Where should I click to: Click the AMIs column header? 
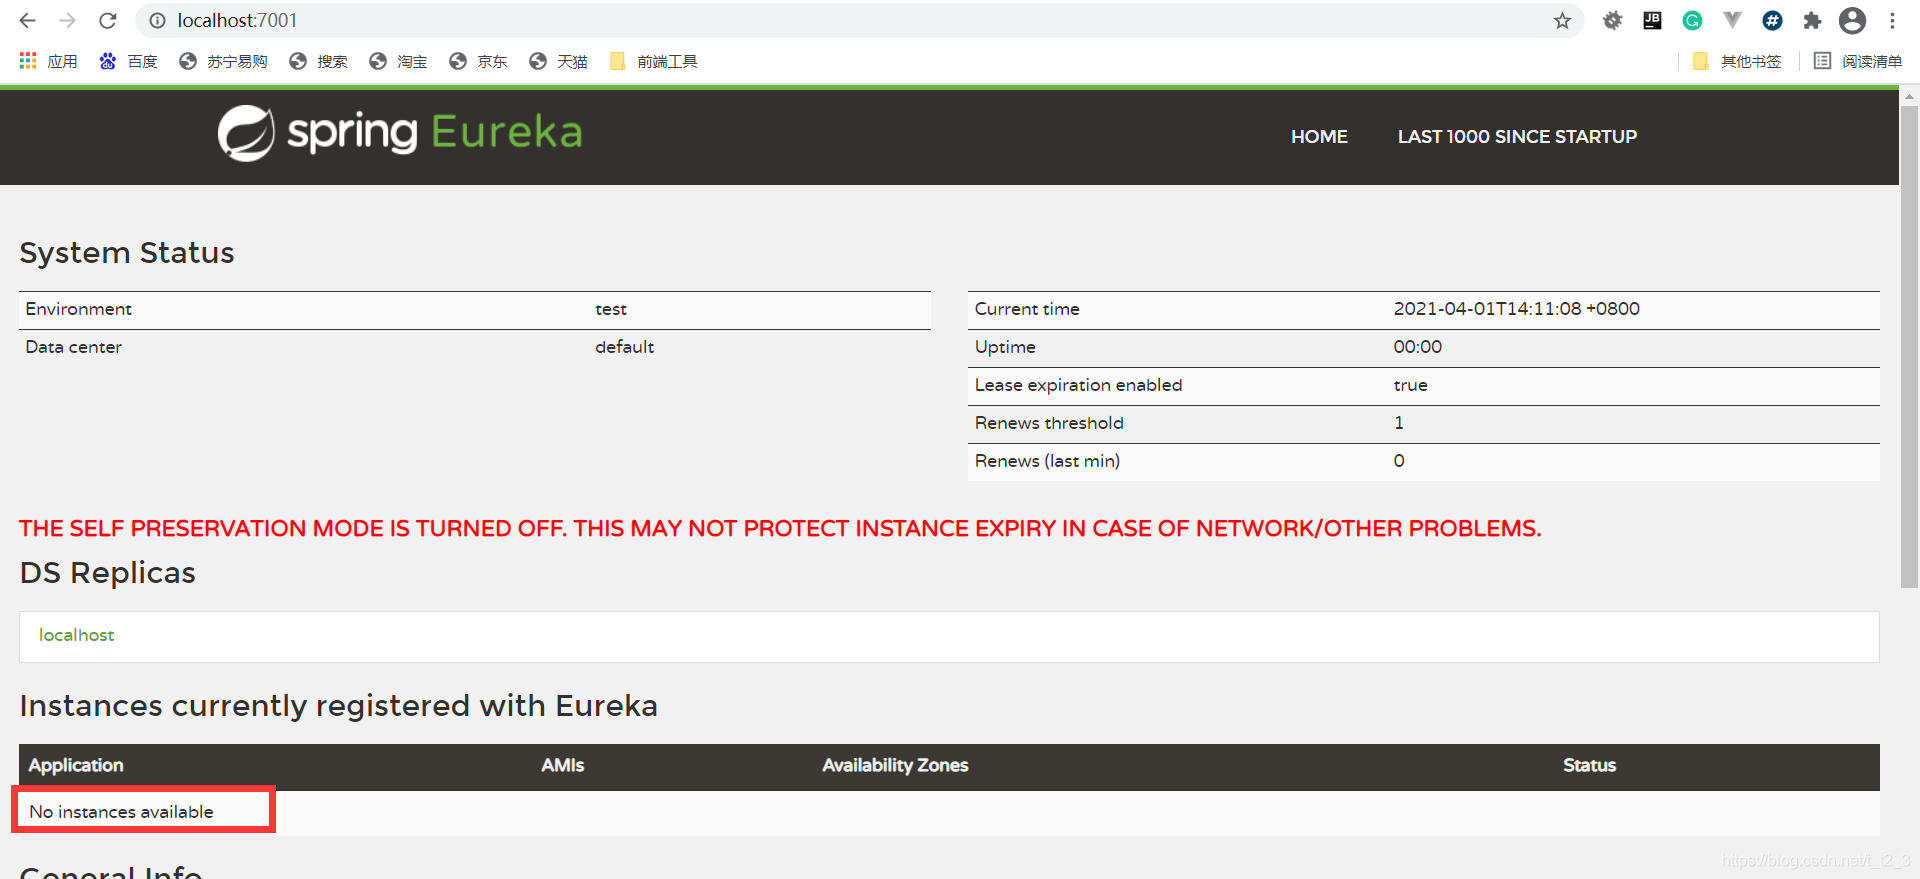pos(562,765)
